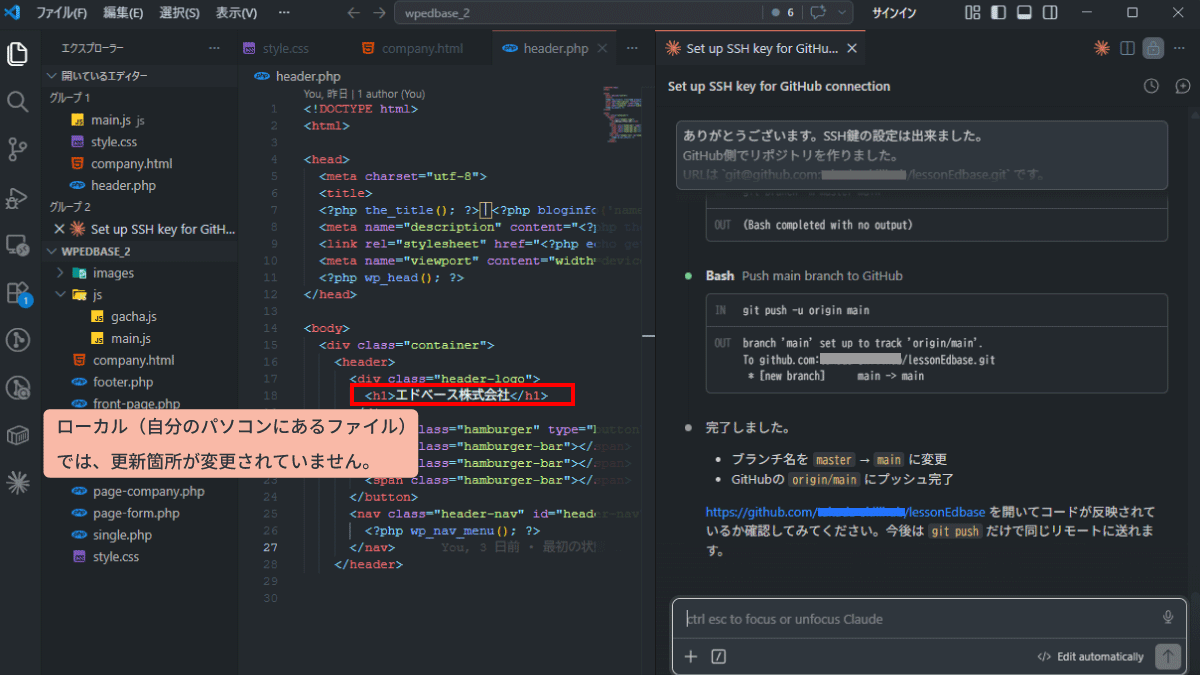The width and height of the screenshot is (1200, 675).
Task: Open the Extensions view with update badge
Action: tap(17, 293)
